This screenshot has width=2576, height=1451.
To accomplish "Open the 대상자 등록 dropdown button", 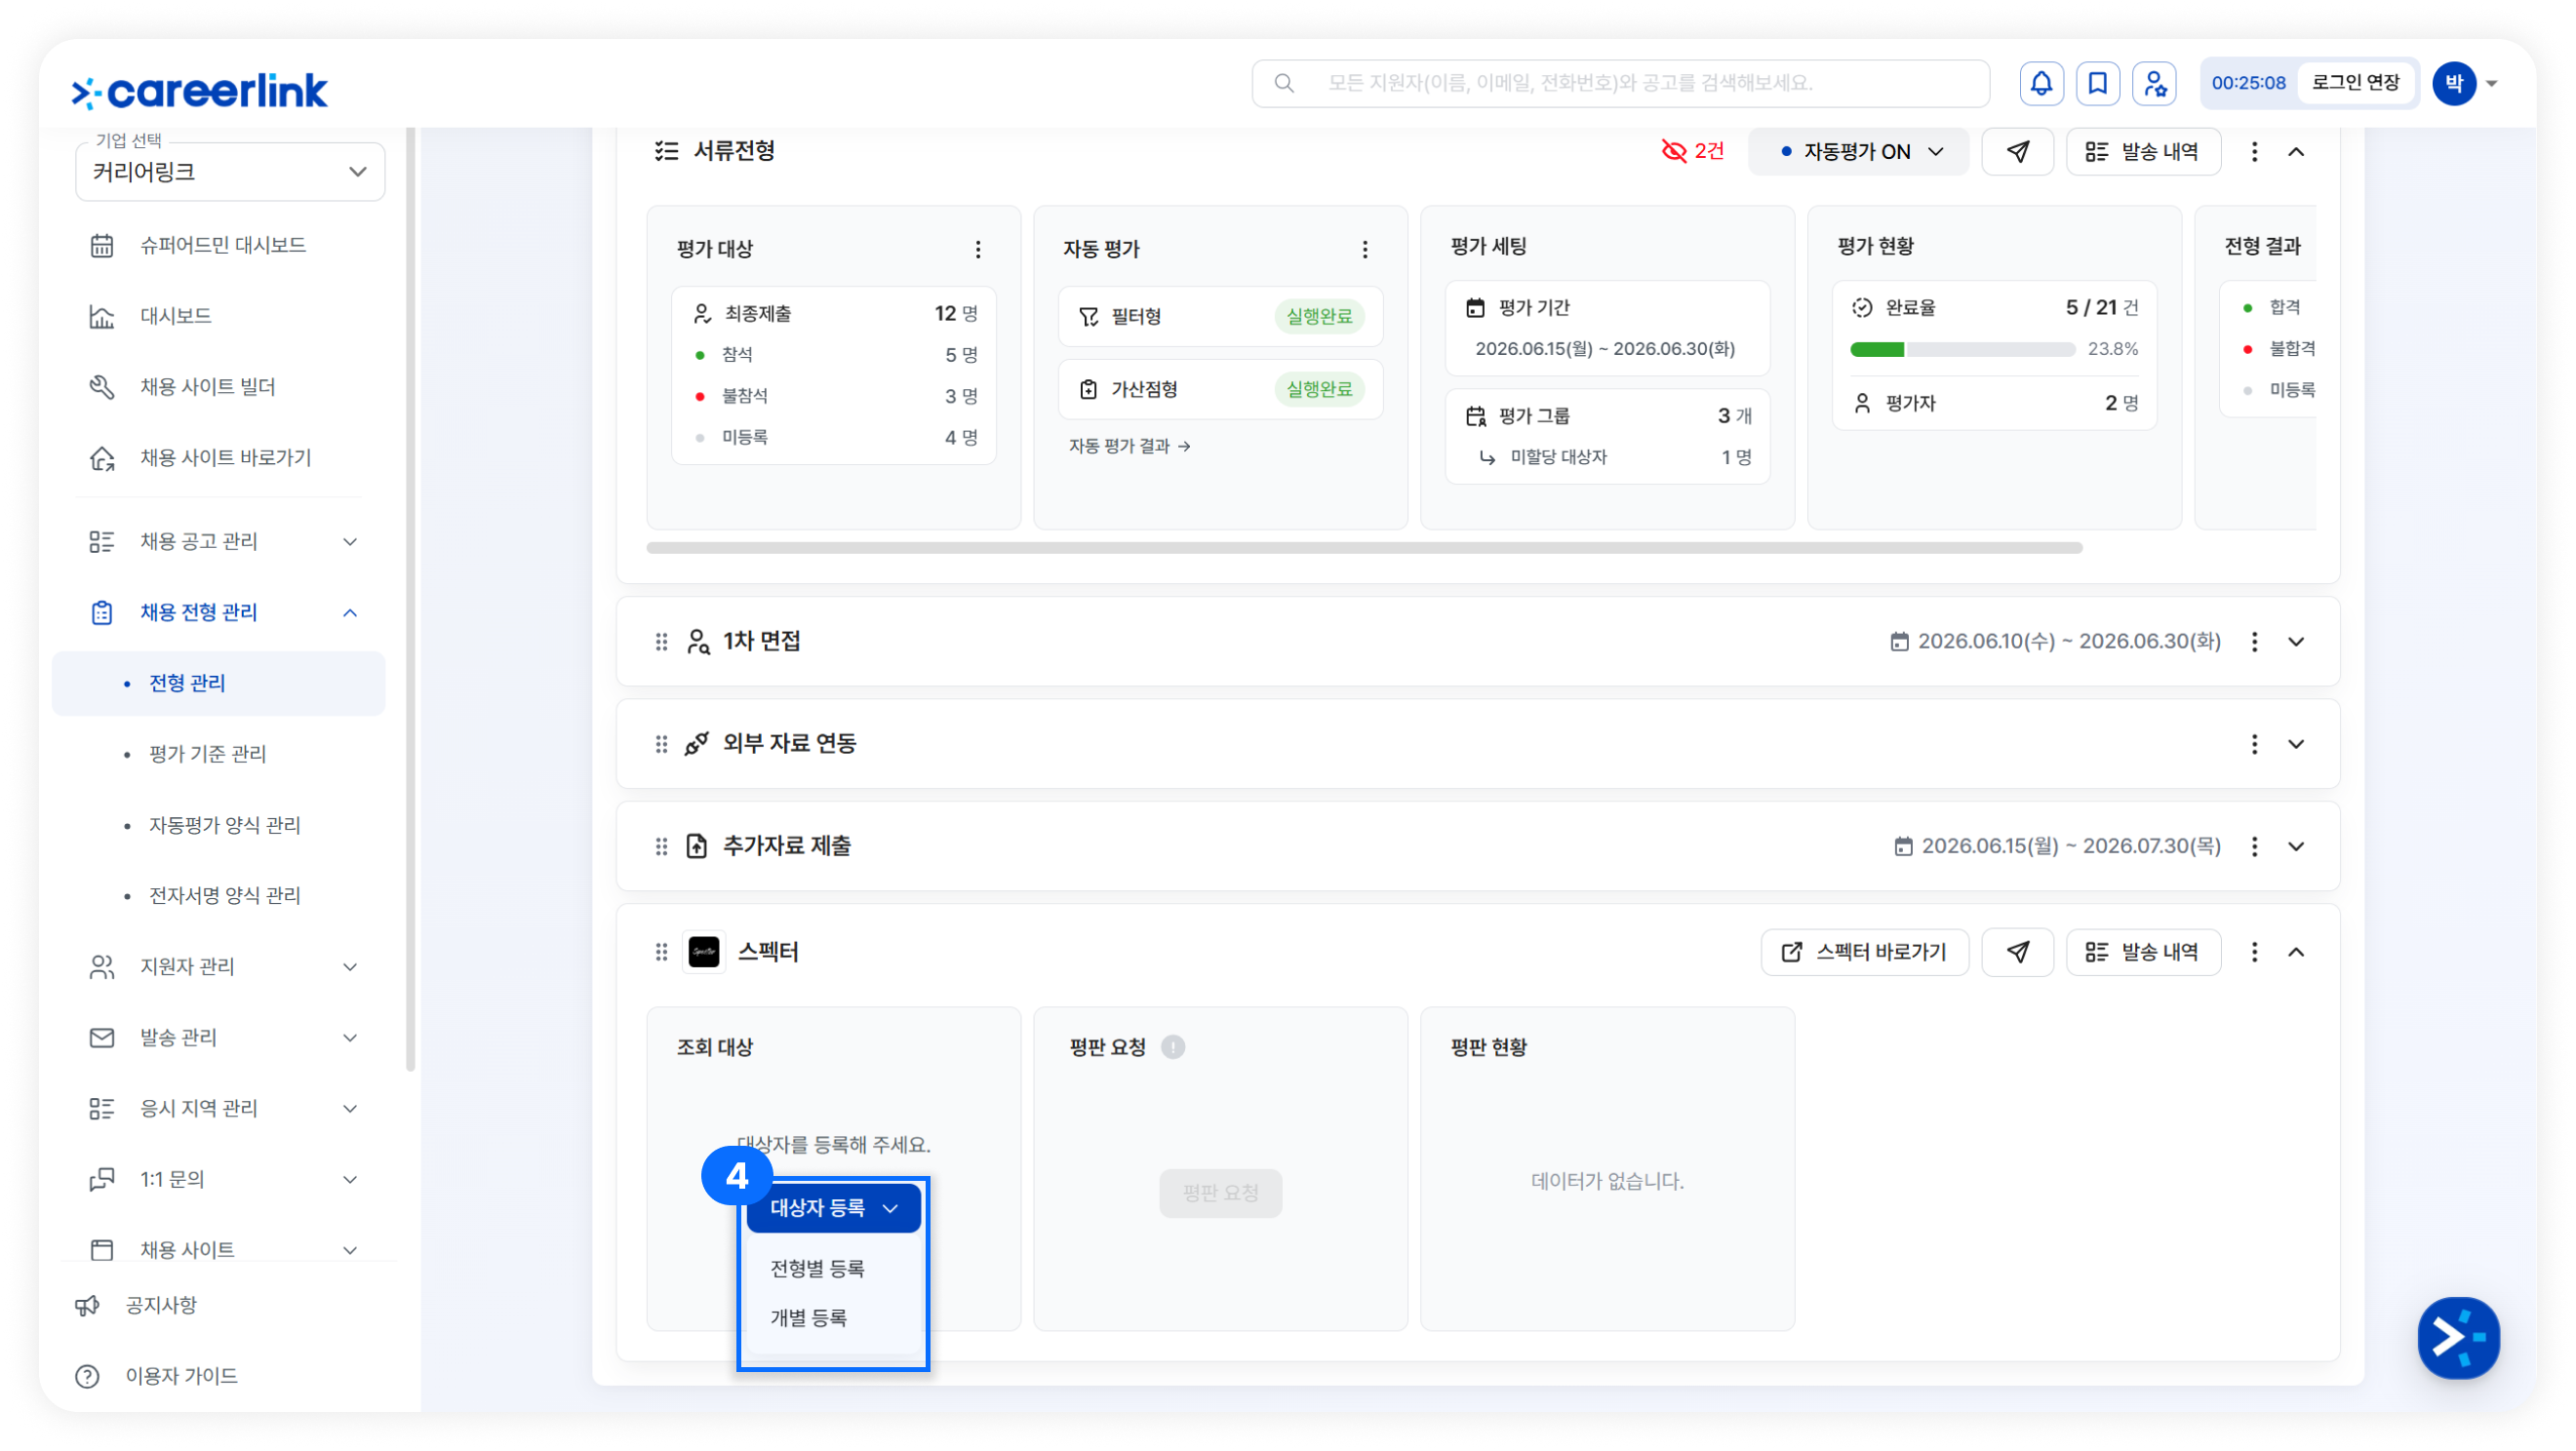I will [833, 1208].
